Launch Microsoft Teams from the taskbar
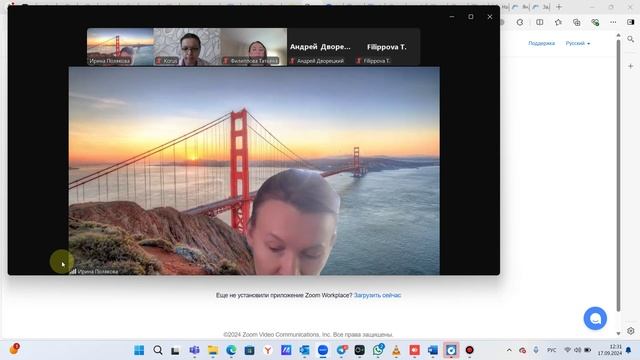This screenshot has height=360, width=640. 194,350
